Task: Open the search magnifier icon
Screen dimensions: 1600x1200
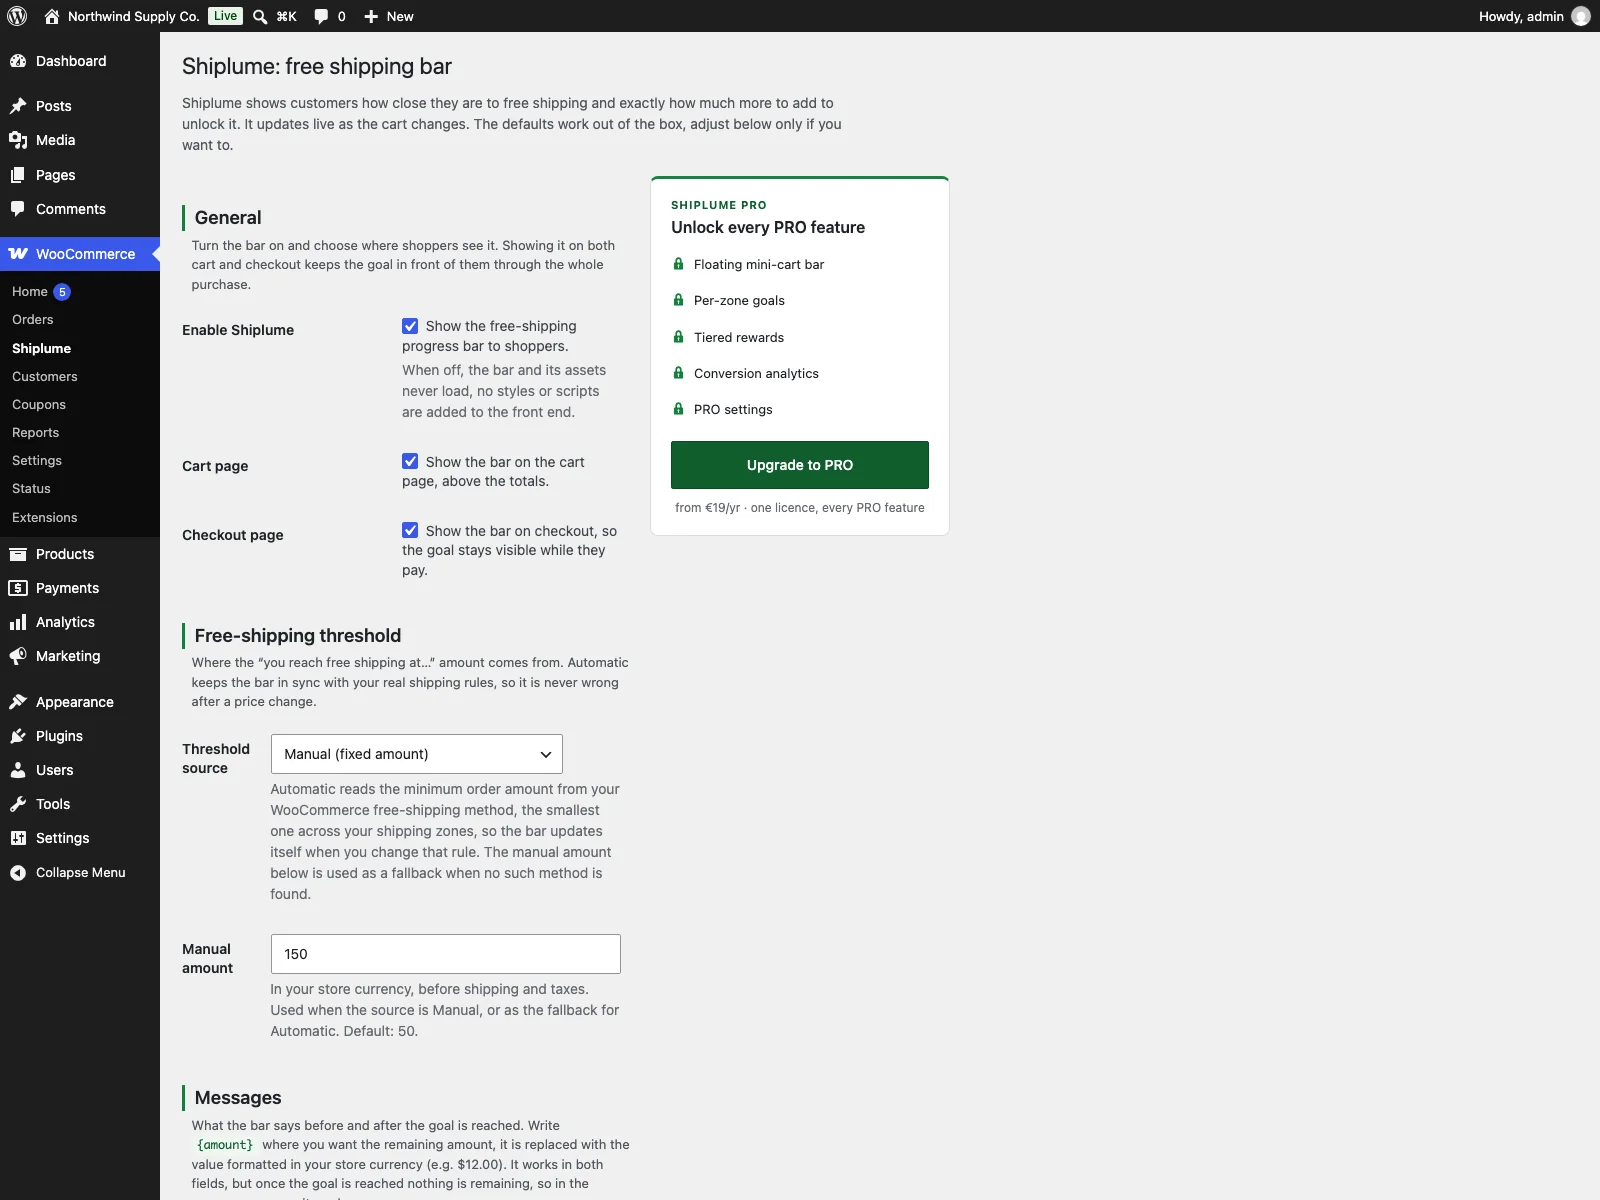Action: (260, 16)
